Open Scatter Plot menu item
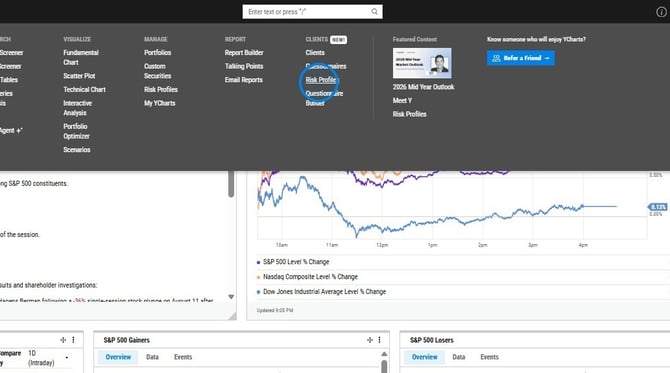The height and width of the screenshot is (373, 670). pos(79,76)
